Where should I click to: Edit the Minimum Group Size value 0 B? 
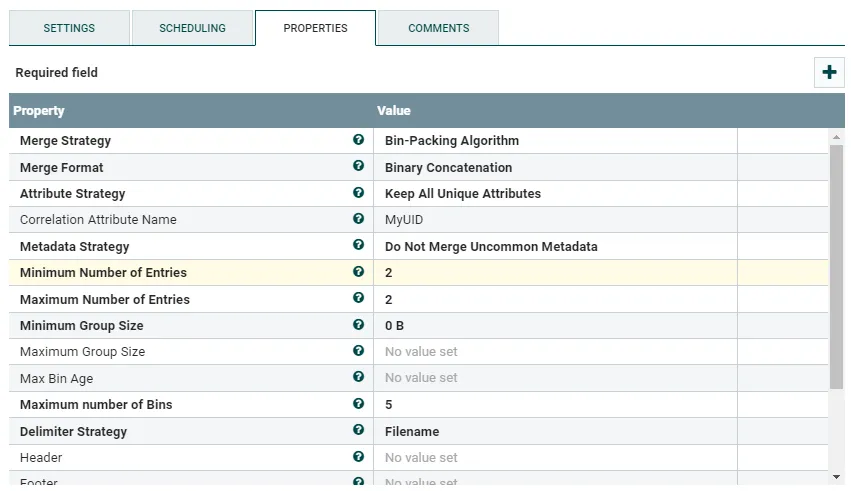pyautogui.click(x=395, y=326)
